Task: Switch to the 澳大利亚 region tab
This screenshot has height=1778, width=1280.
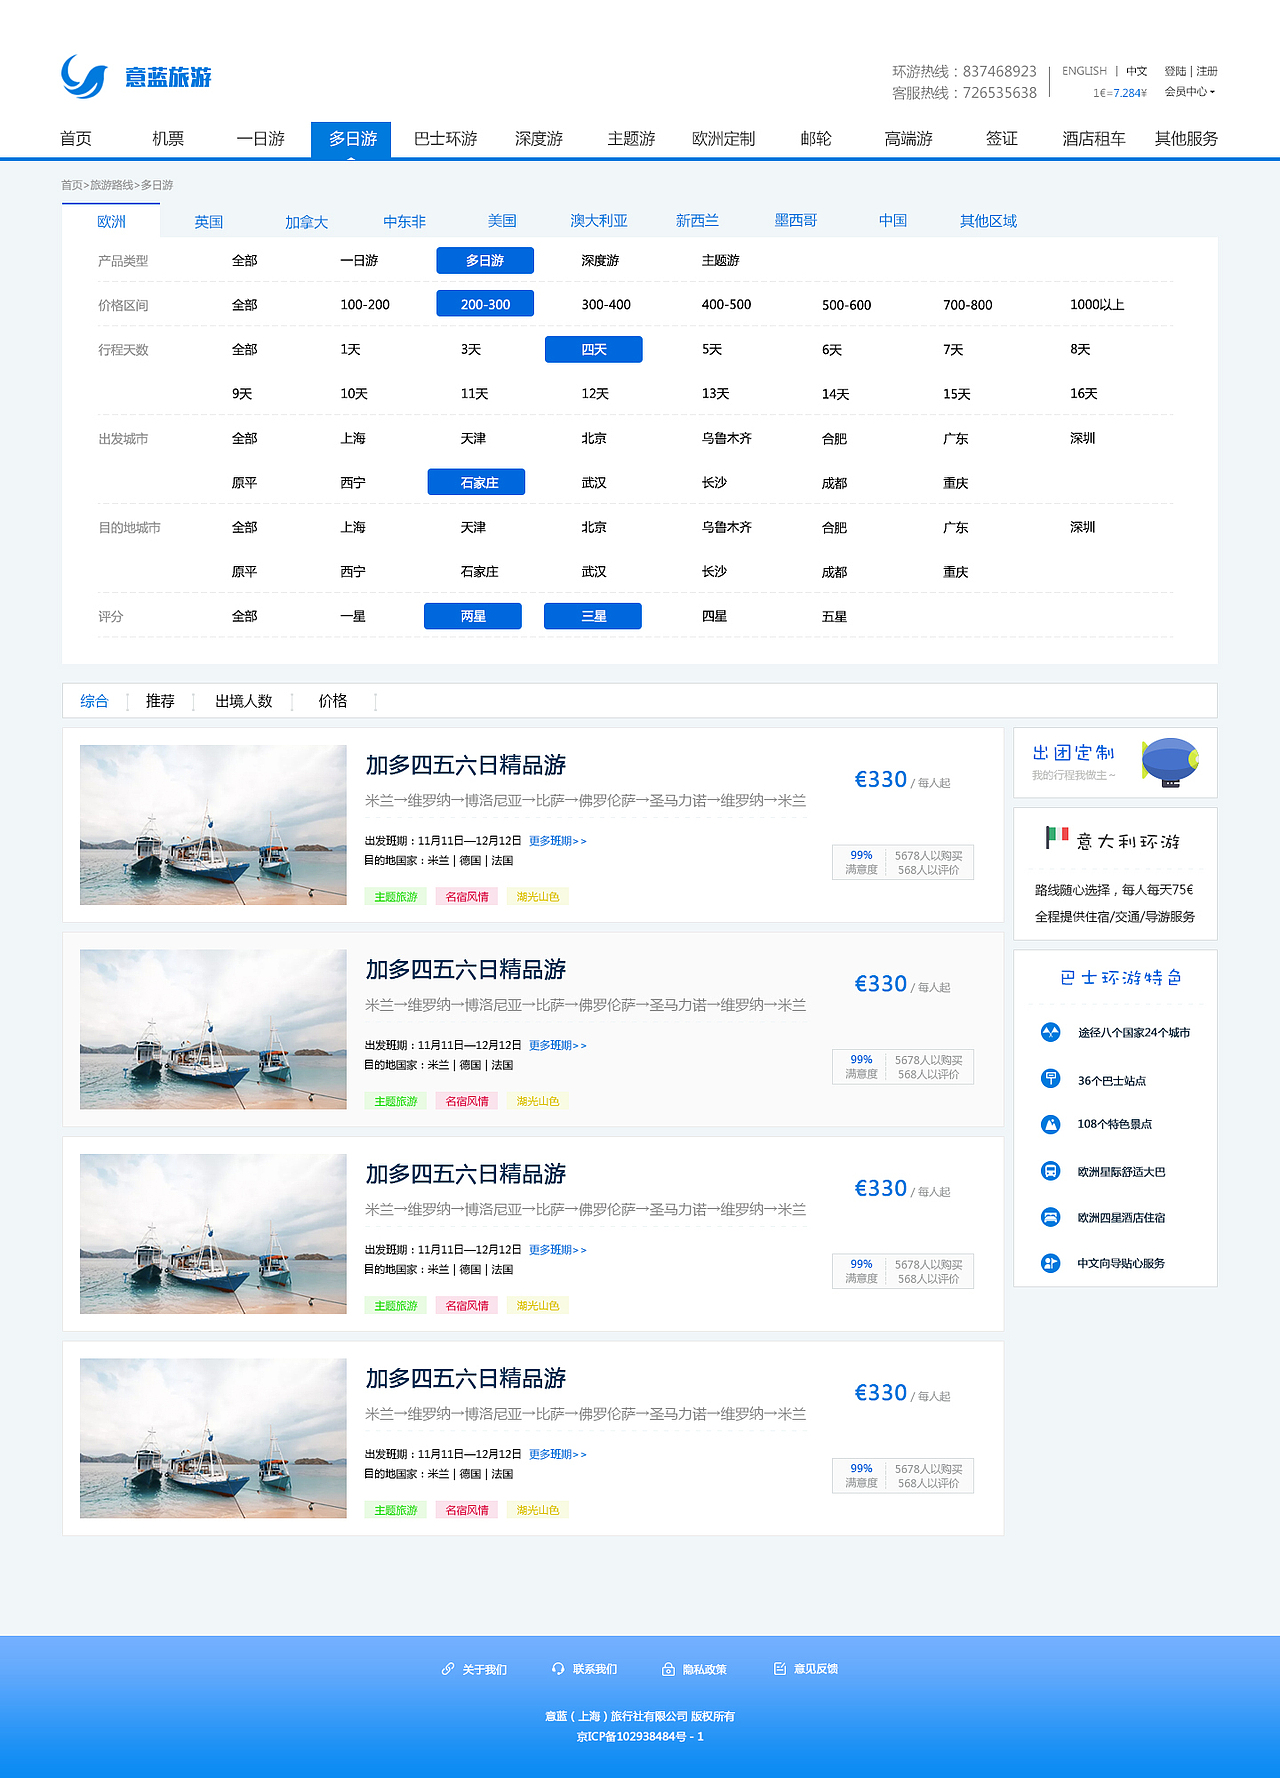Action: [x=599, y=221]
